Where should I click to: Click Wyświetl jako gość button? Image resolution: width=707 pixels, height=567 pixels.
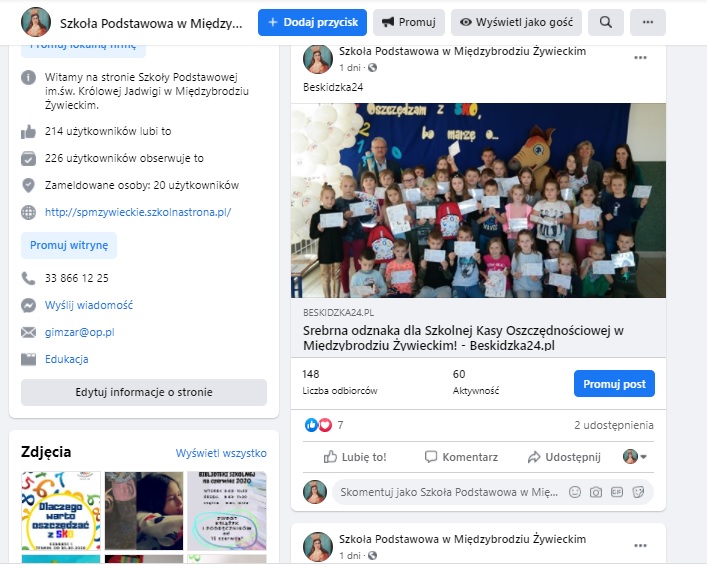click(x=516, y=23)
